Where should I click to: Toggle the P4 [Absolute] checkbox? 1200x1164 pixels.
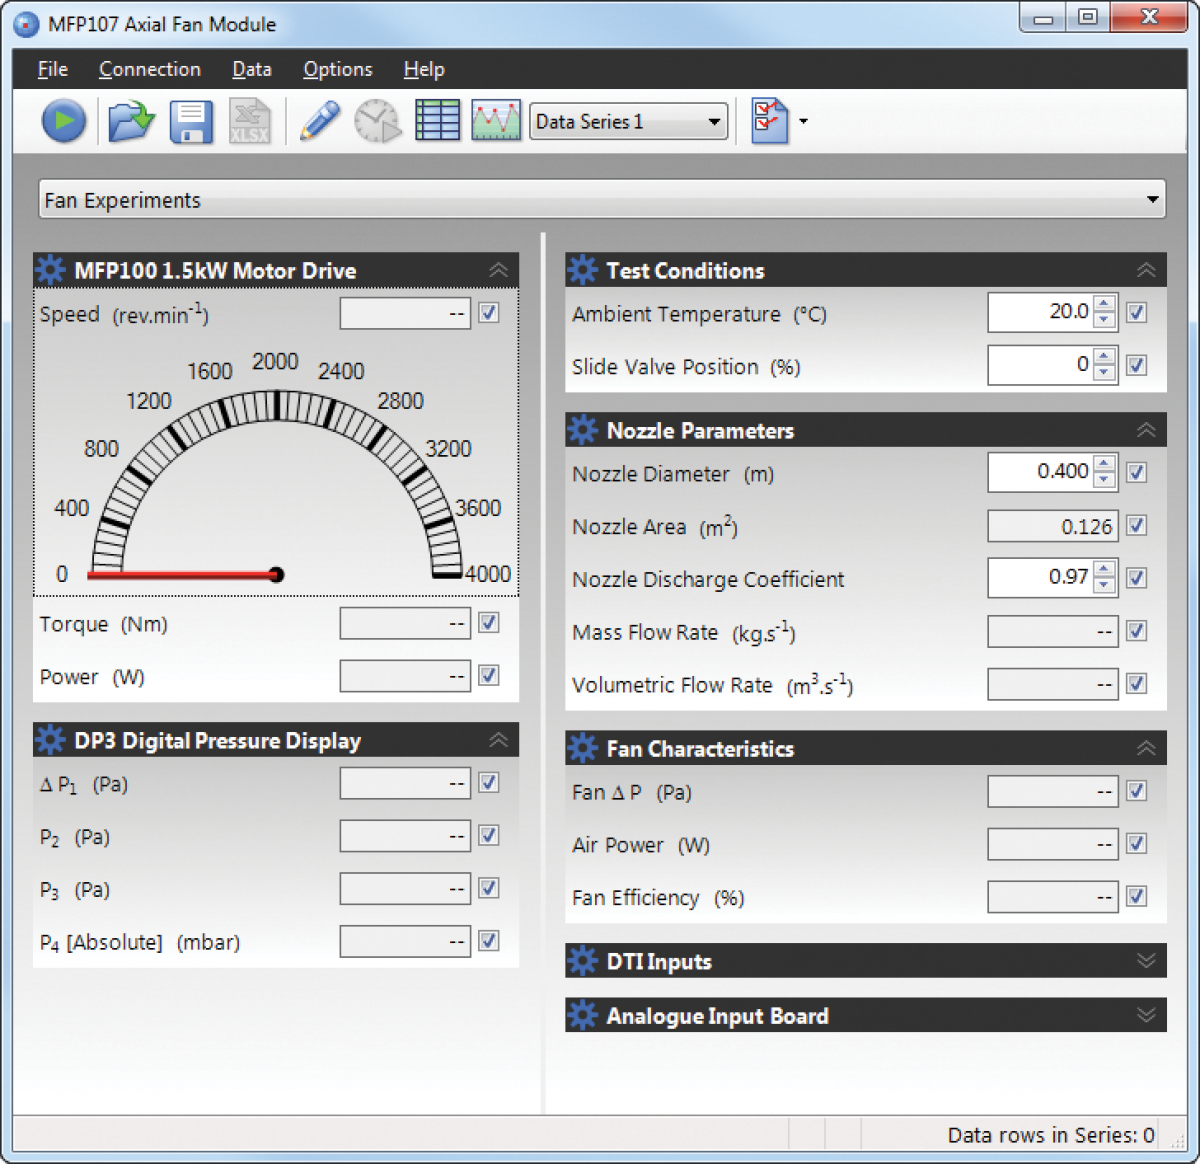(x=489, y=941)
